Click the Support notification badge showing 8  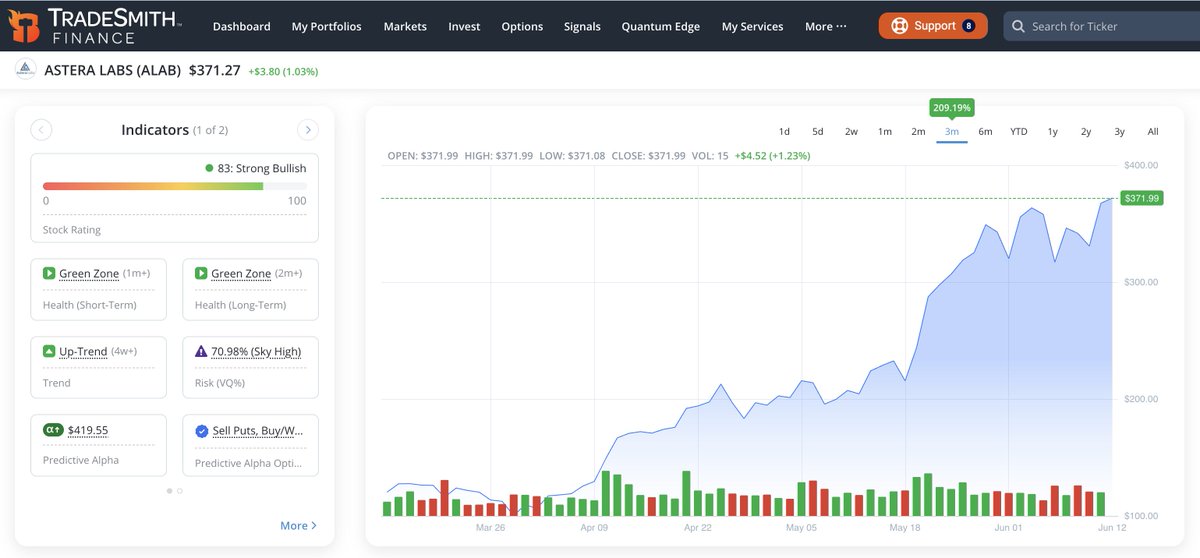[x=968, y=26]
